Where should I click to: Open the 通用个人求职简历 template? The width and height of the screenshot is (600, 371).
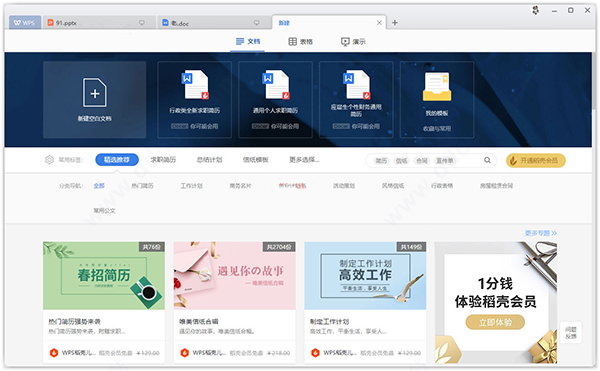(x=275, y=99)
